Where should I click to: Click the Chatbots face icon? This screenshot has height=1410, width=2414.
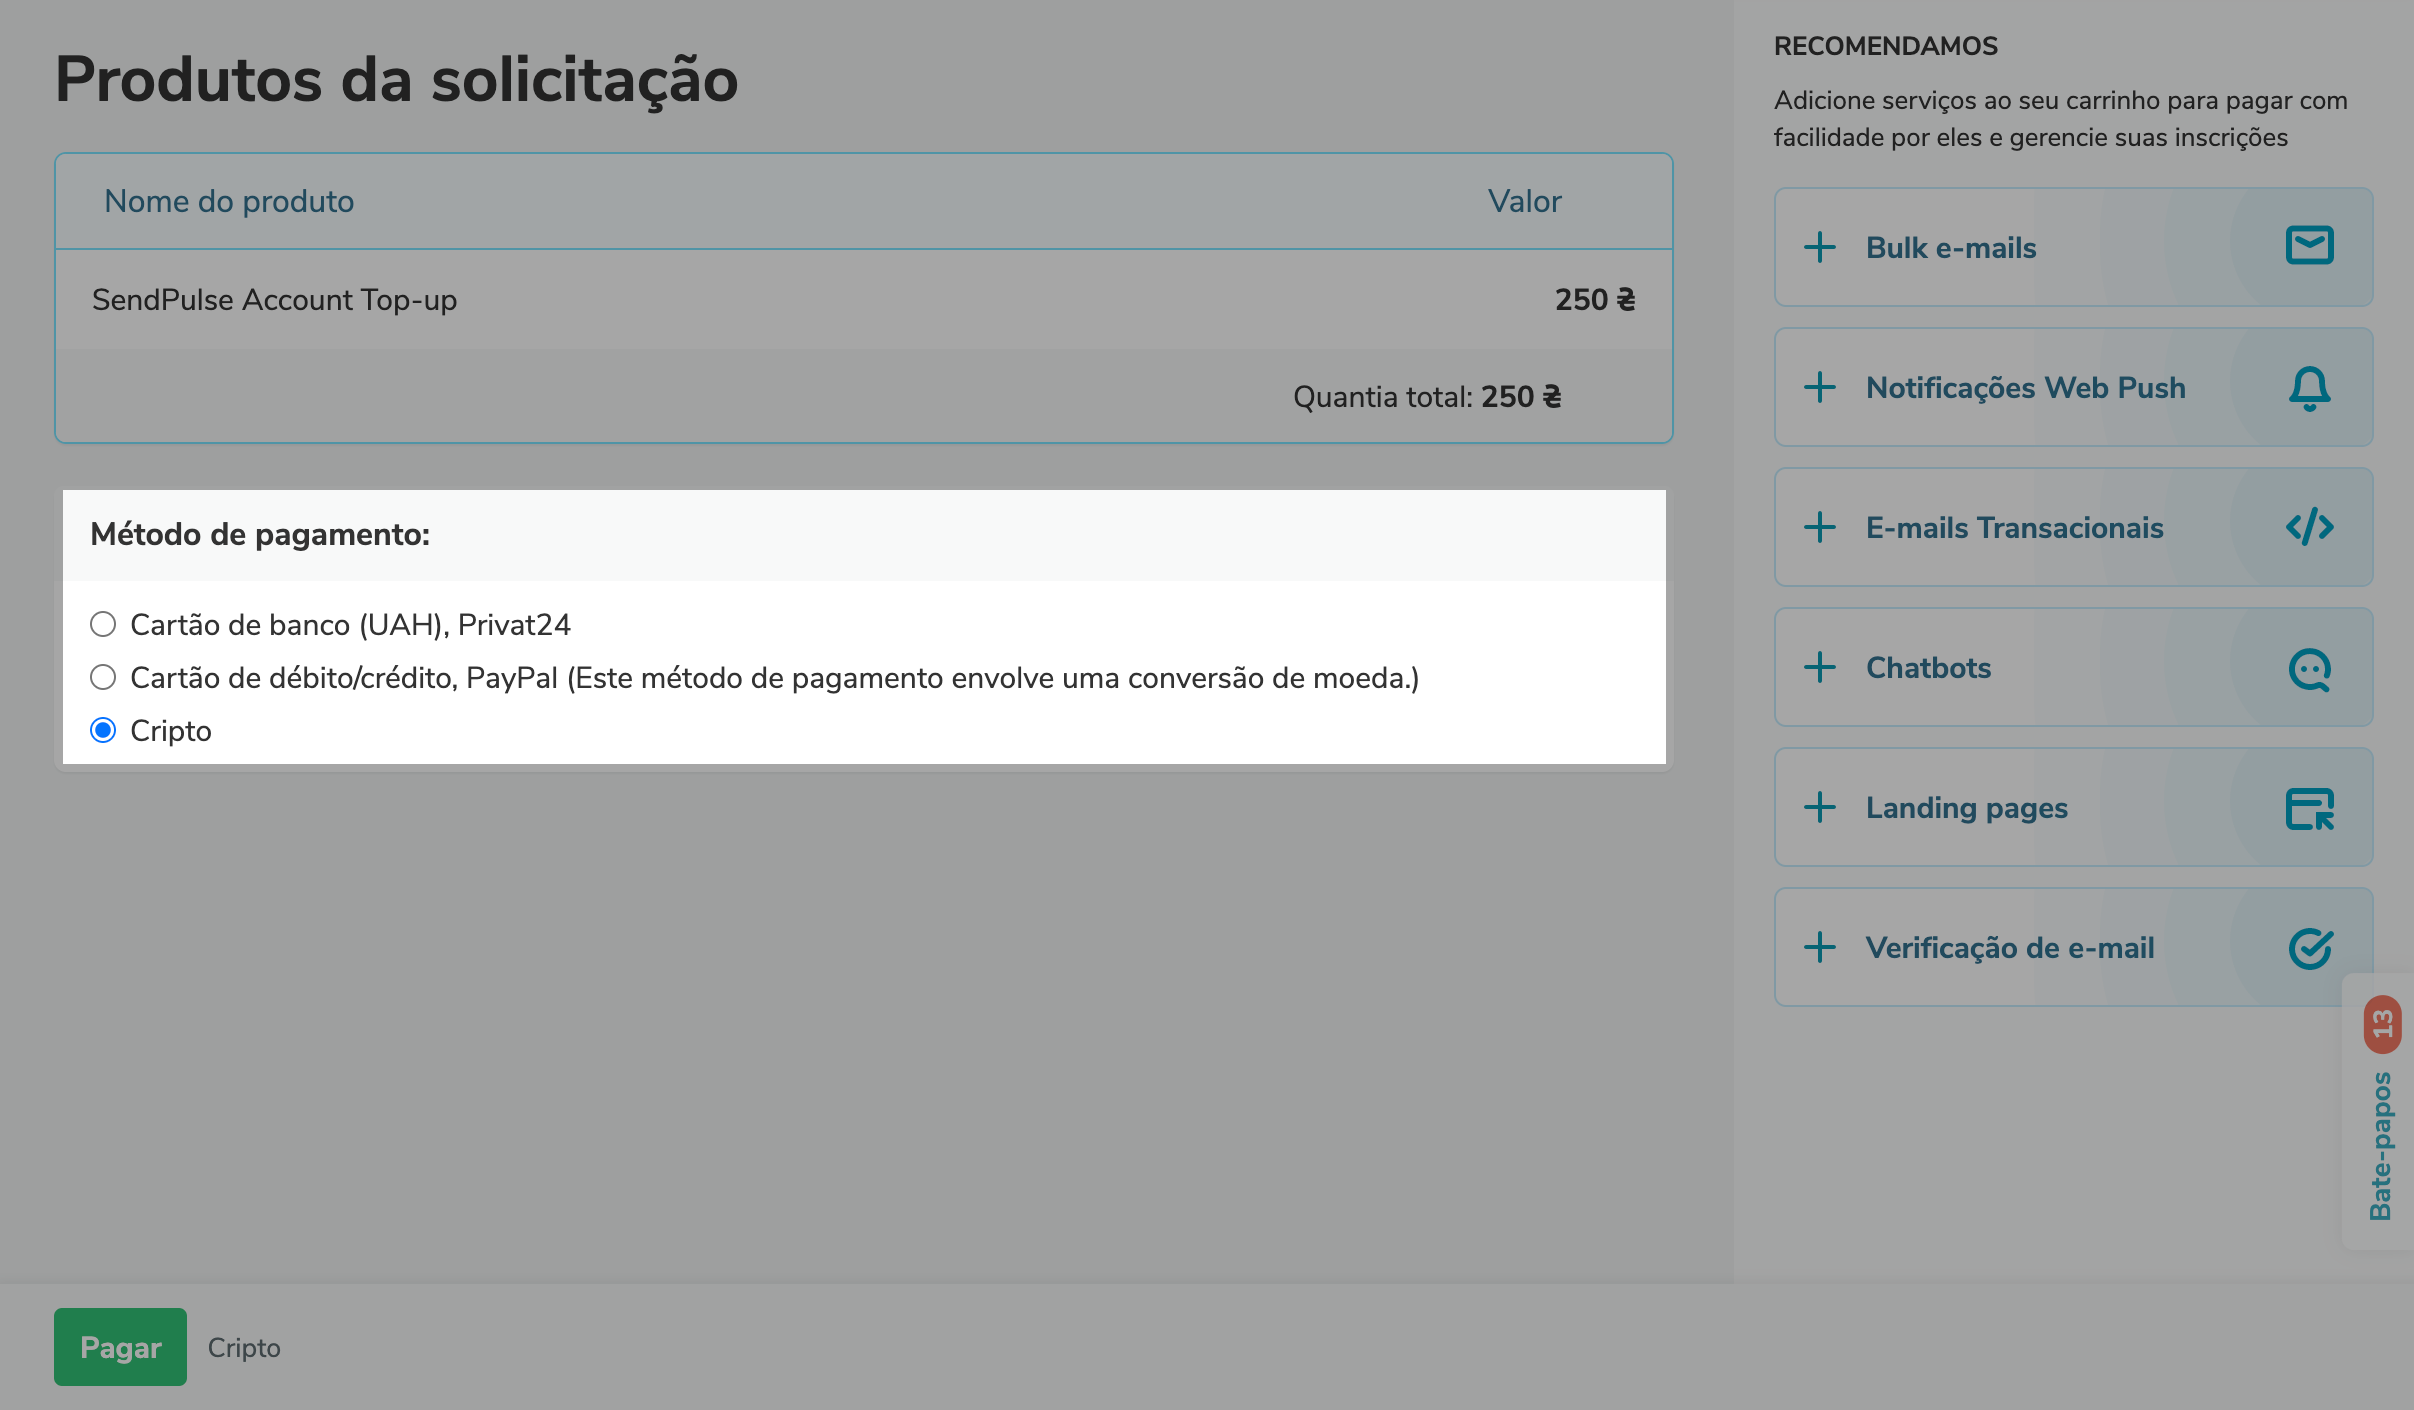pos(2309,669)
